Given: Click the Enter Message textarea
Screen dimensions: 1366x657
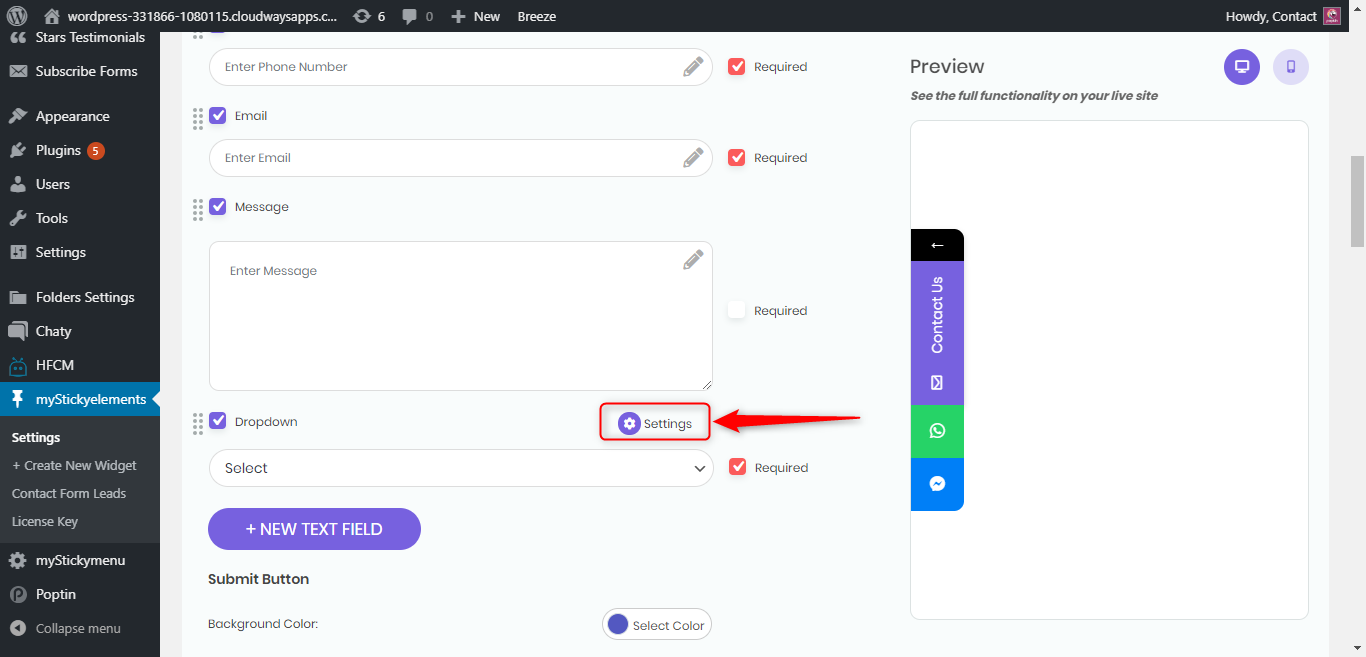Looking at the screenshot, I should pos(461,316).
